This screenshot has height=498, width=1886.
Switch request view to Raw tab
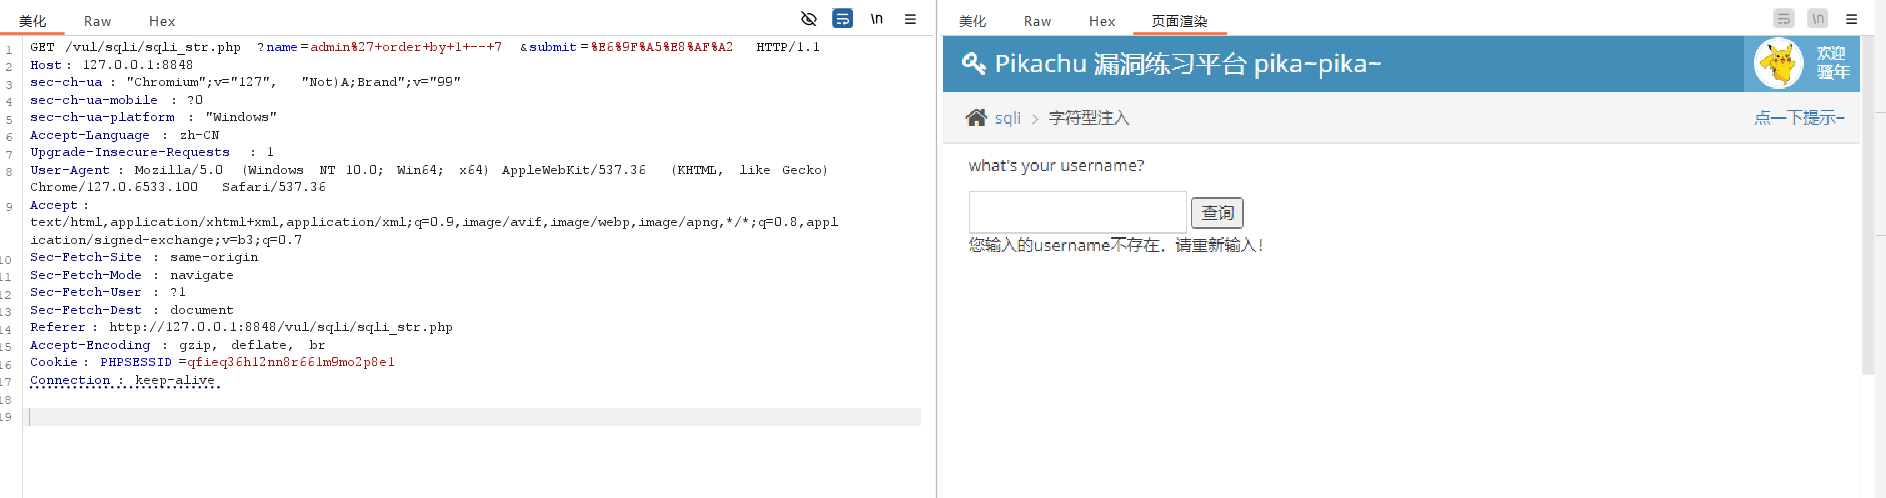pos(97,21)
